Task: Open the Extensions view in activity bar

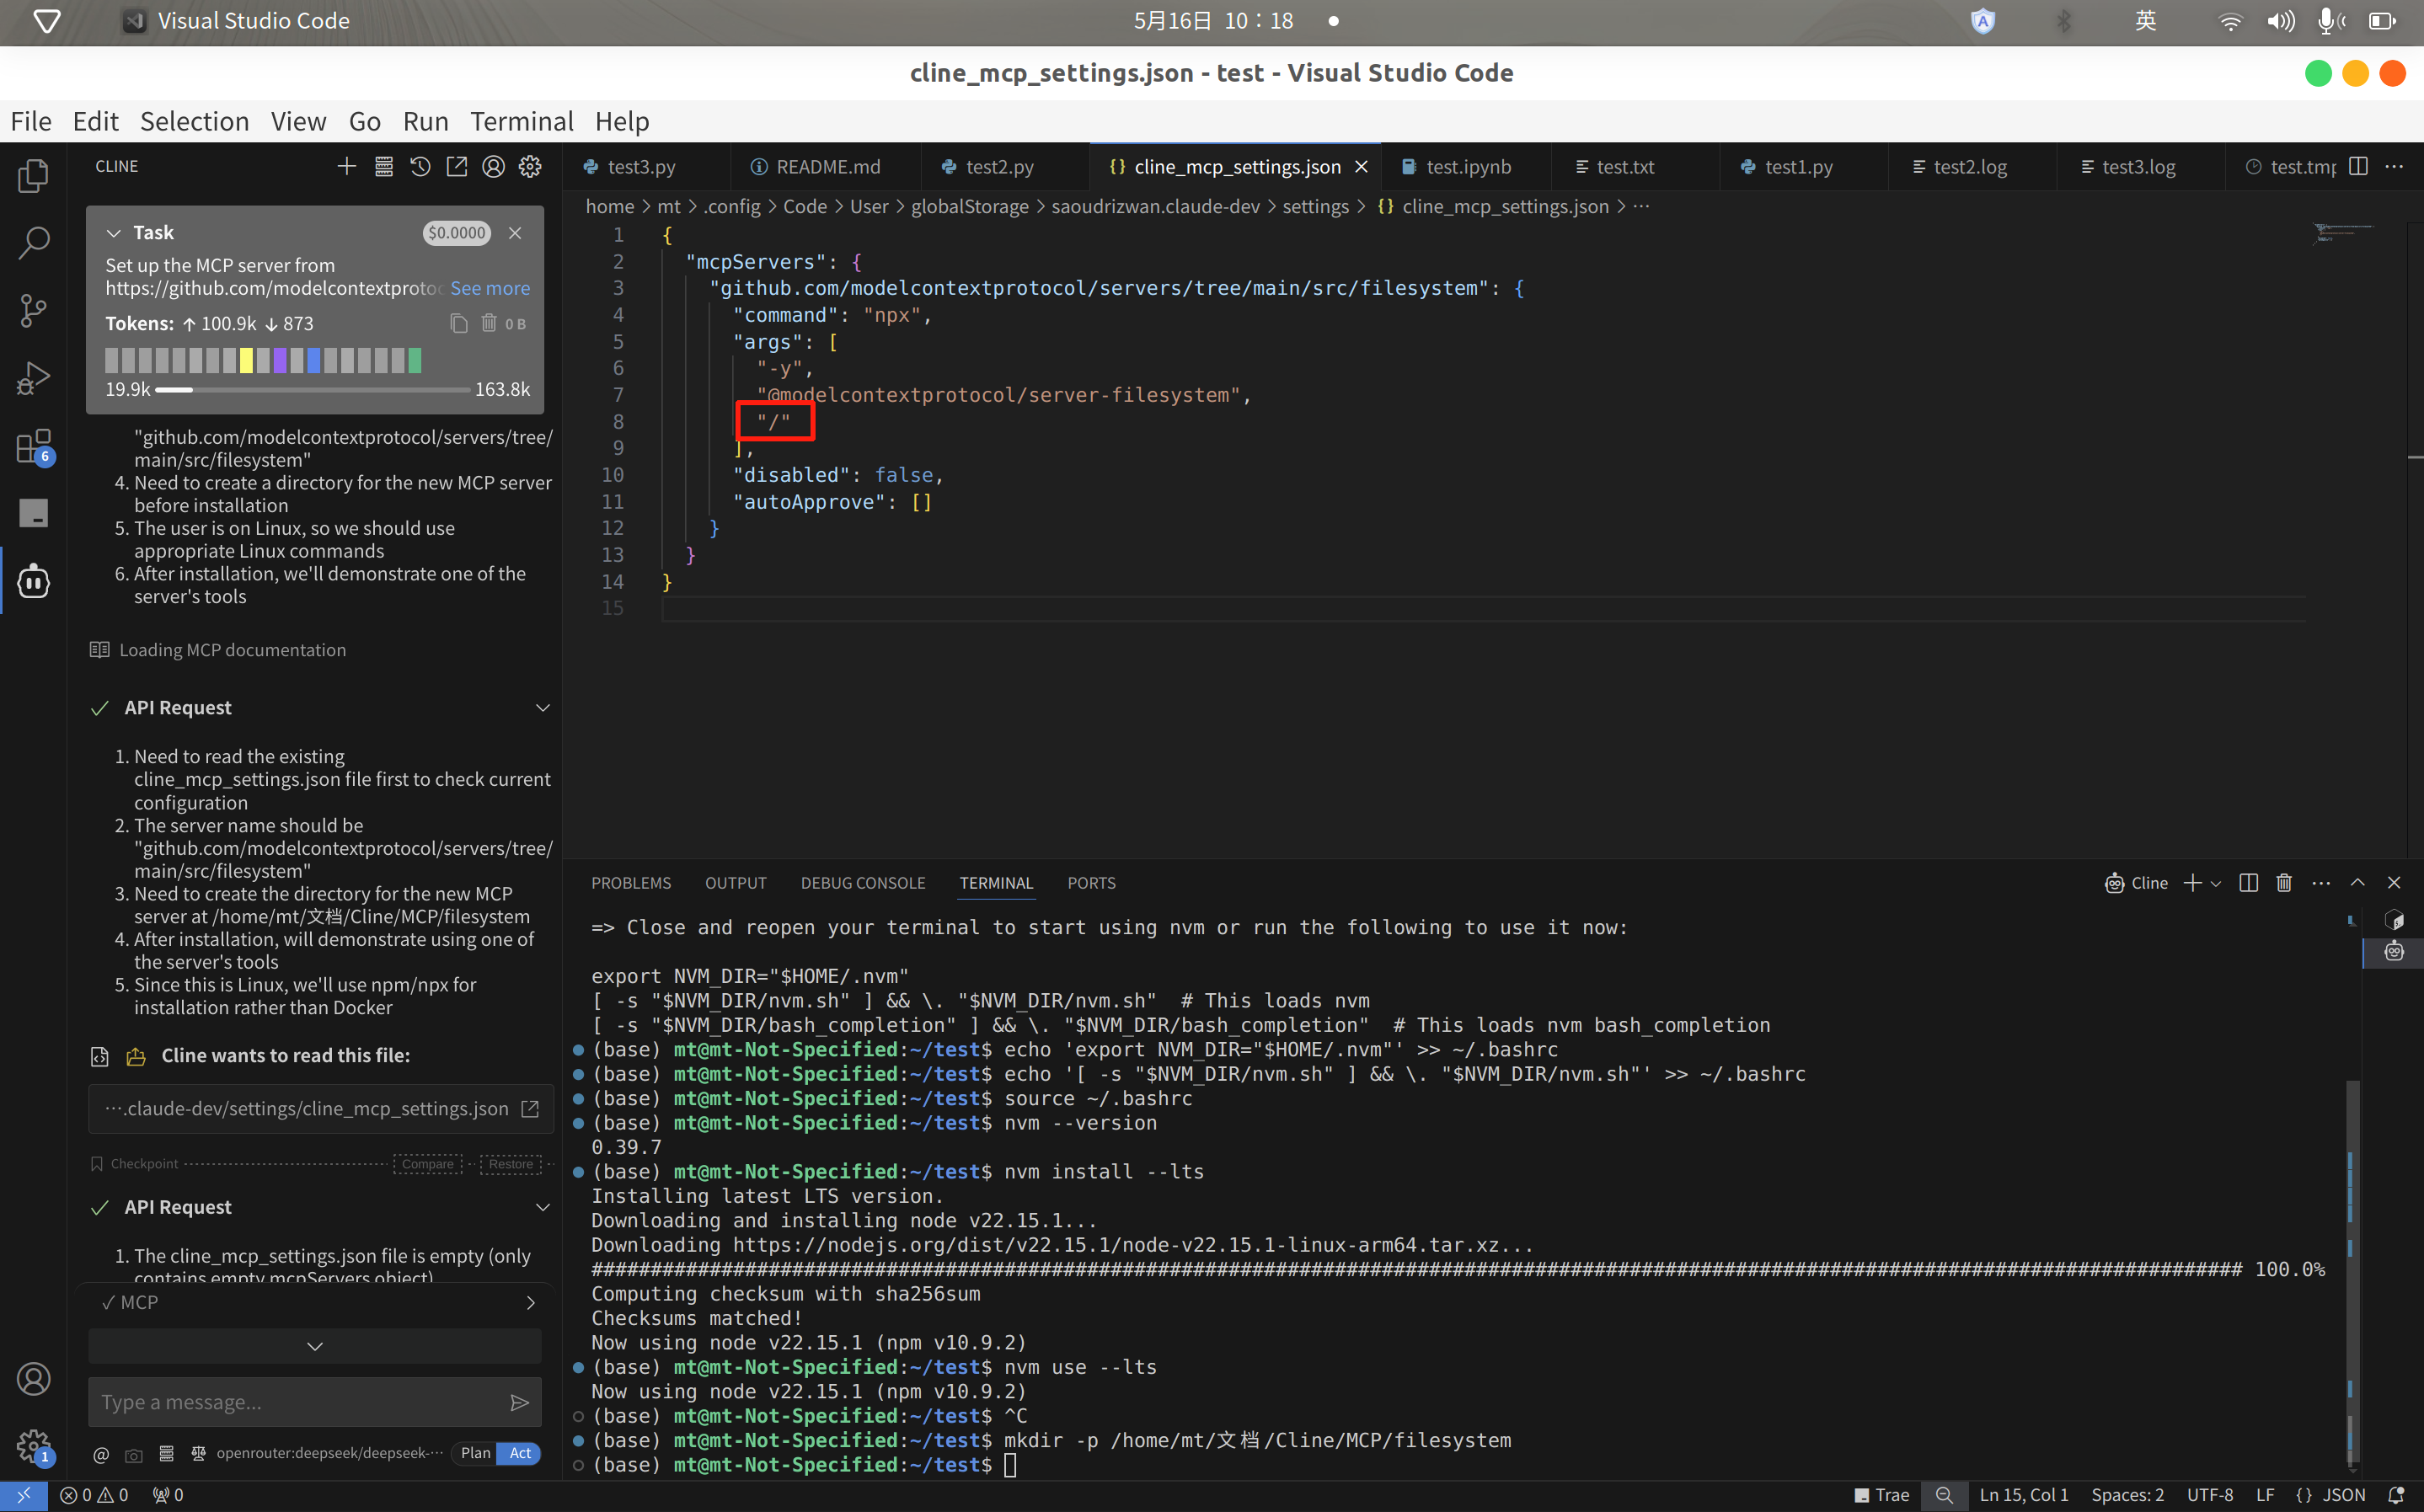Action: tap(33, 446)
